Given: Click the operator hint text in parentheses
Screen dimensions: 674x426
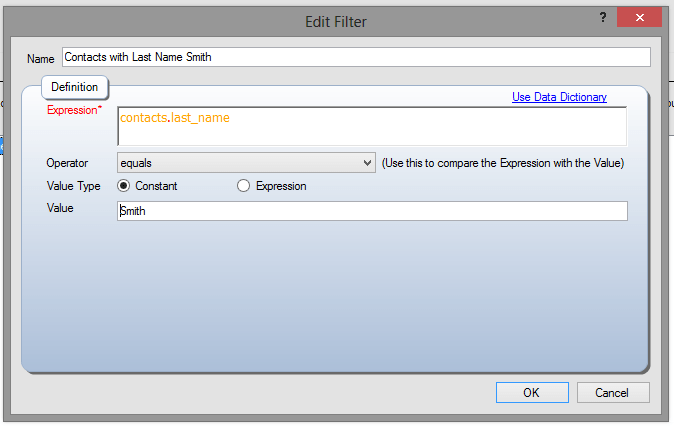Looking at the screenshot, I should (502, 162).
